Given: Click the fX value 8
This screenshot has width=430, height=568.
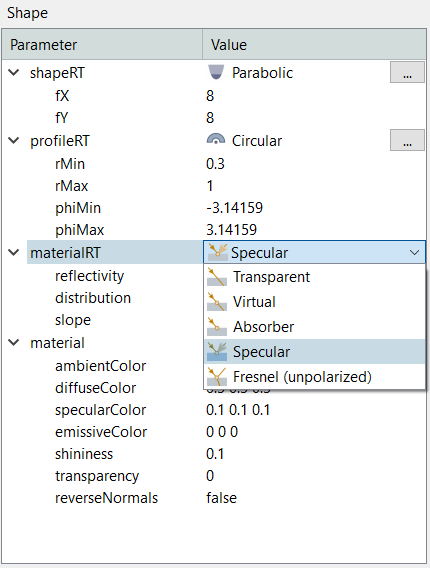Looking at the screenshot, I should [210, 96].
